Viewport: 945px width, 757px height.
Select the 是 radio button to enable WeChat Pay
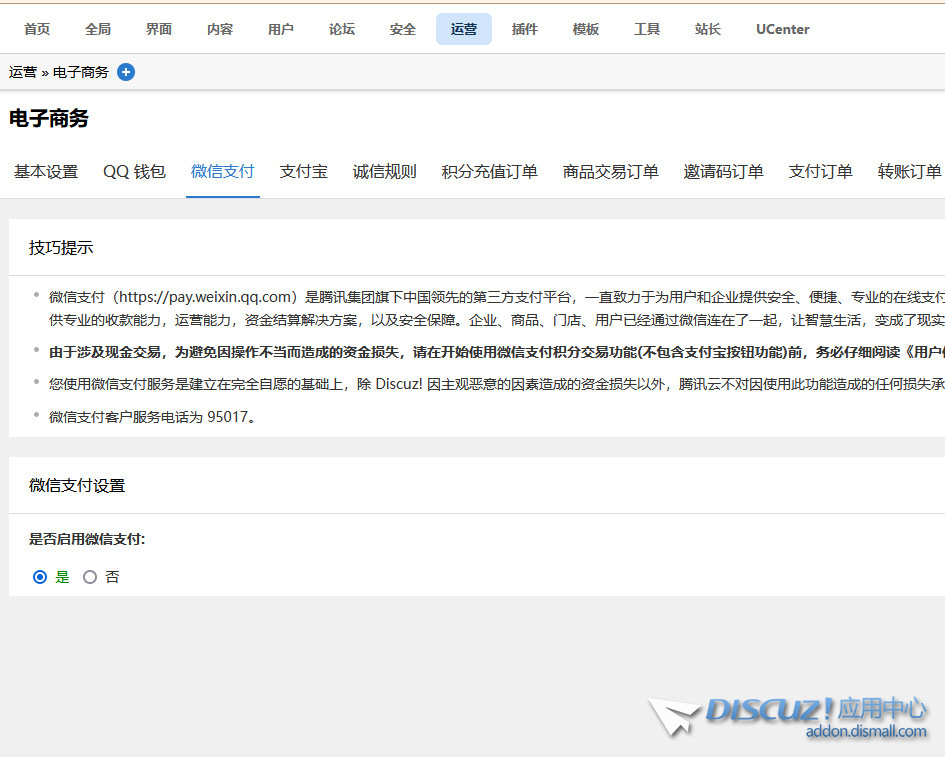point(40,577)
